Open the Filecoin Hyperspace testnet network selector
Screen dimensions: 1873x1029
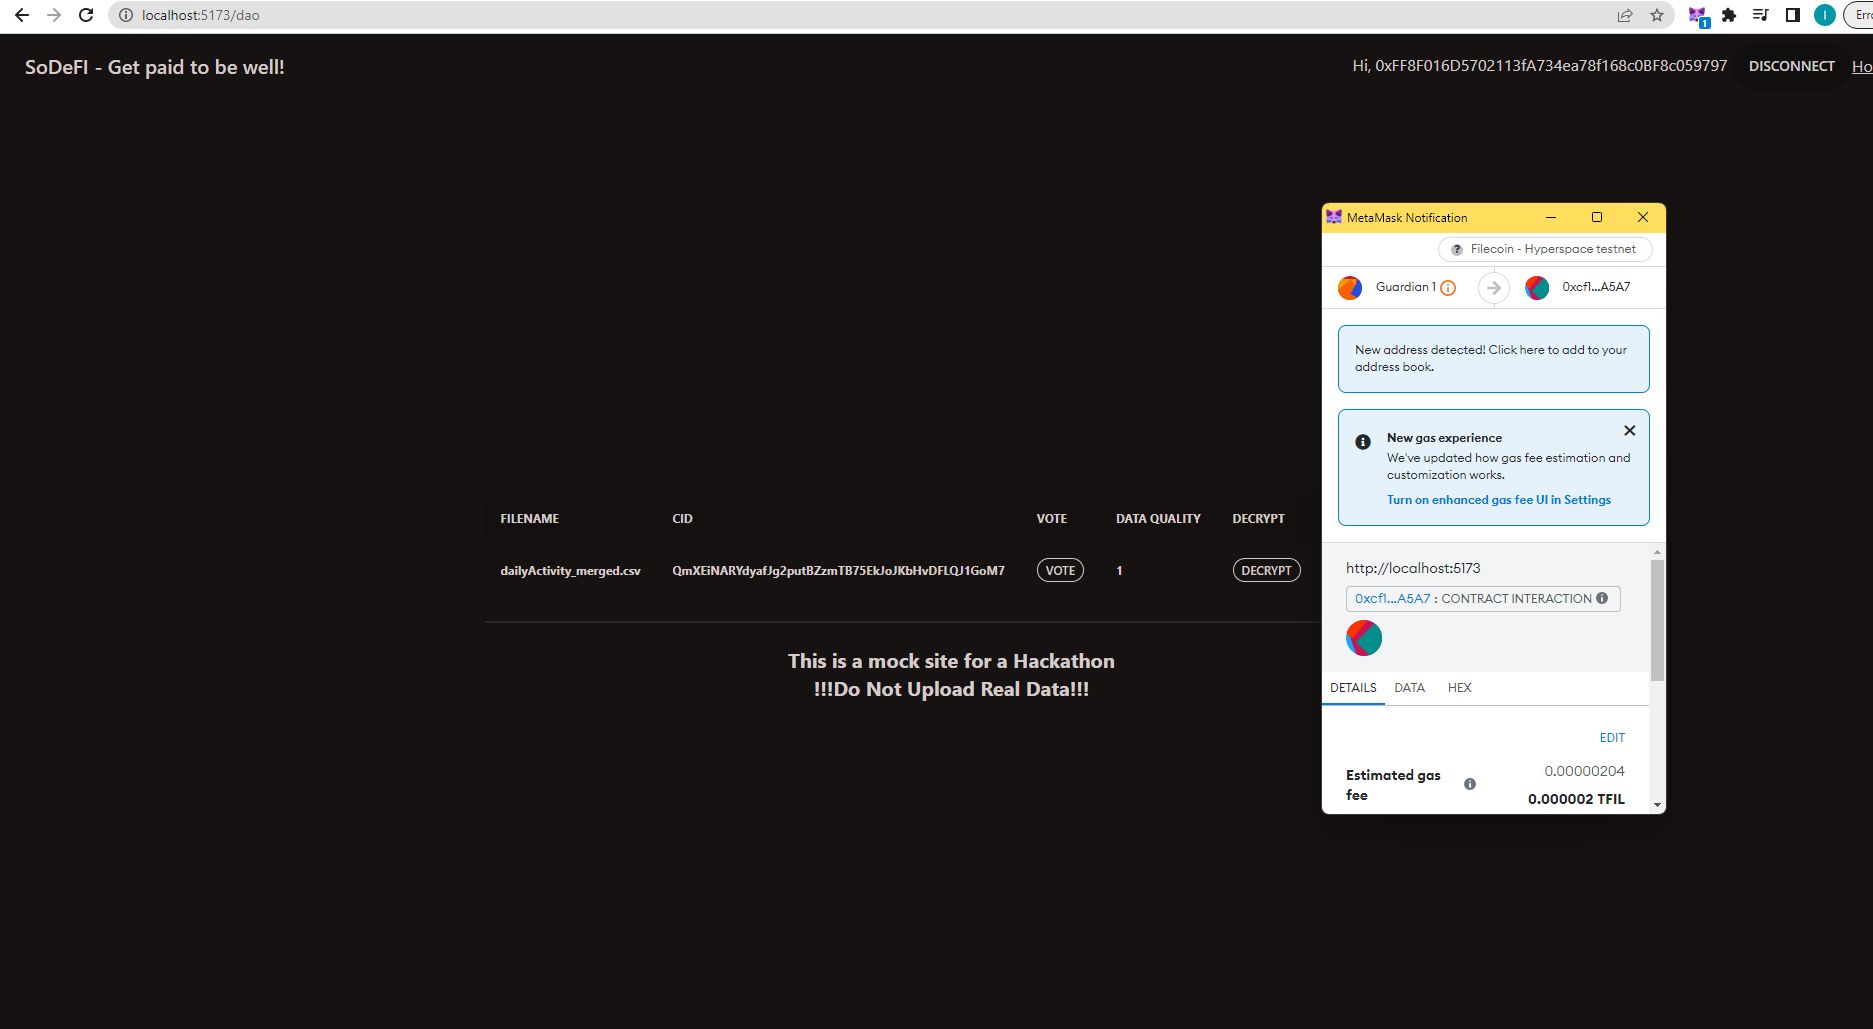1544,249
